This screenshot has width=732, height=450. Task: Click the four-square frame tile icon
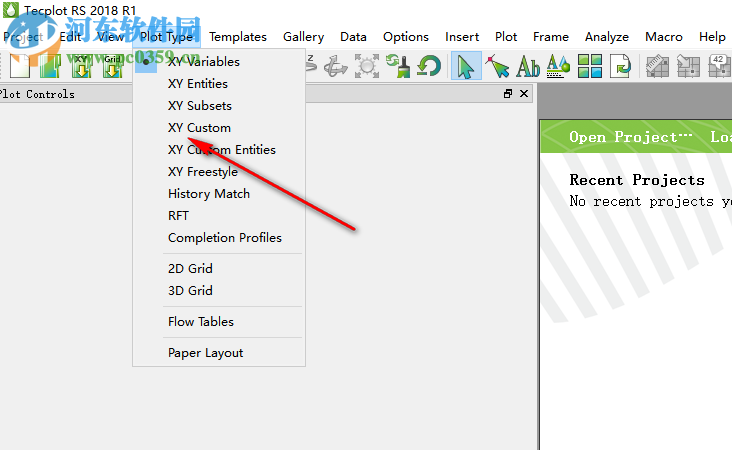click(x=590, y=66)
